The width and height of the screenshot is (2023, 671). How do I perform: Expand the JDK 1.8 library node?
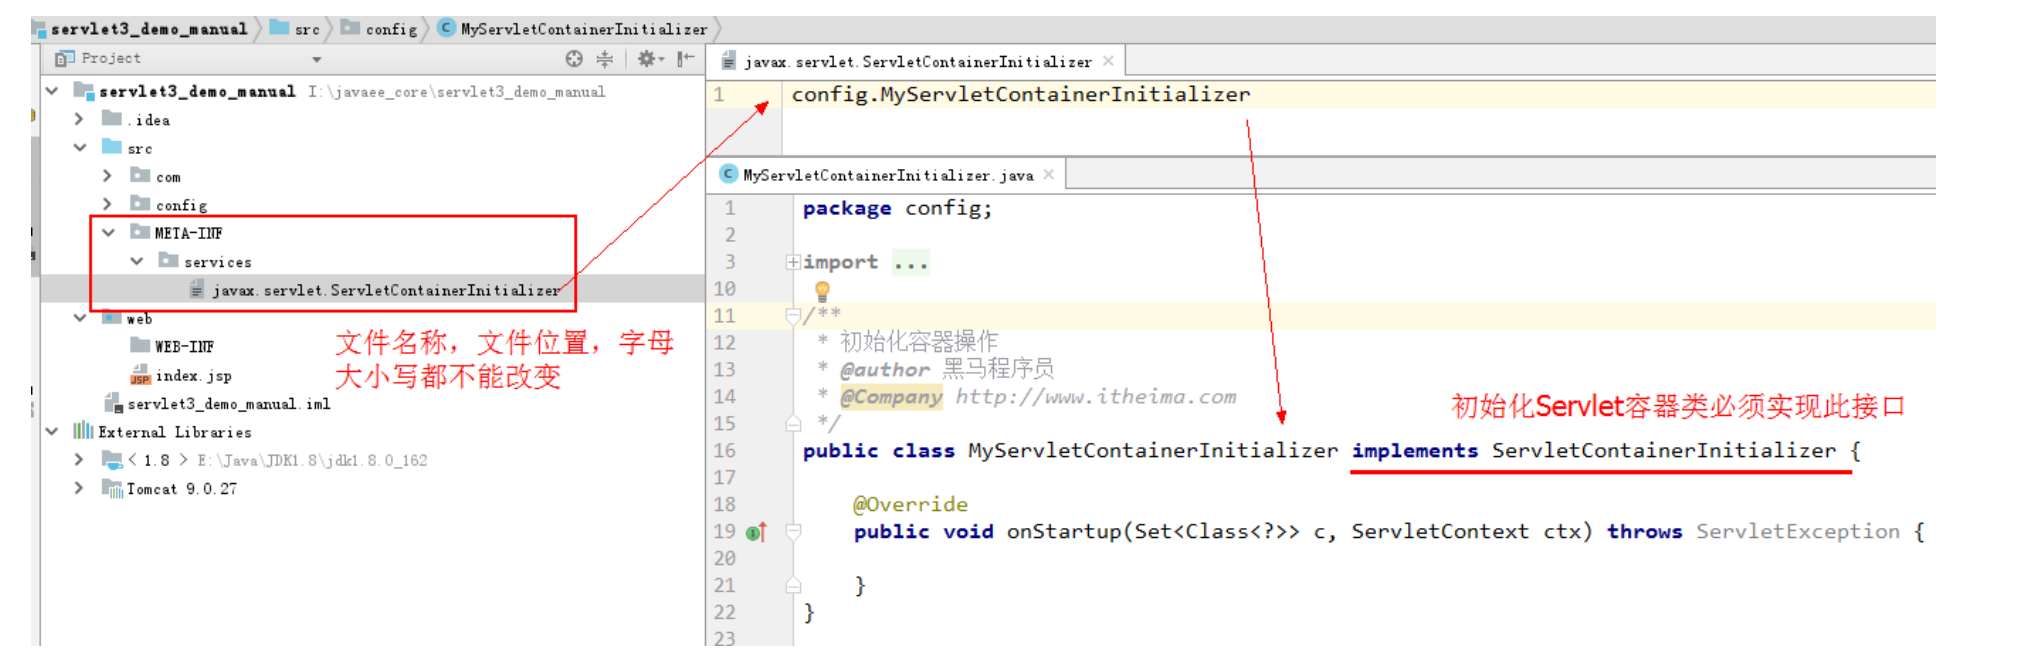(79, 460)
